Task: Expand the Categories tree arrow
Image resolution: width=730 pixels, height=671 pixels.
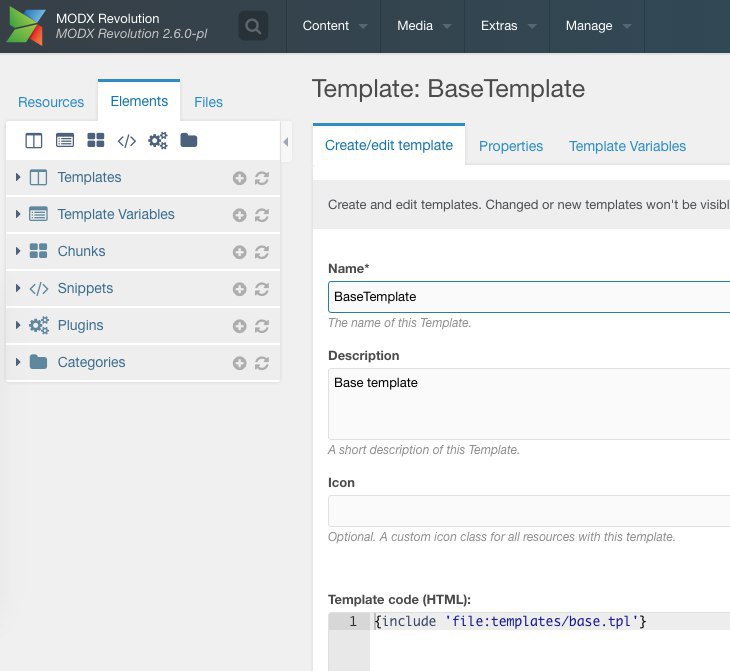Action: 18,362
